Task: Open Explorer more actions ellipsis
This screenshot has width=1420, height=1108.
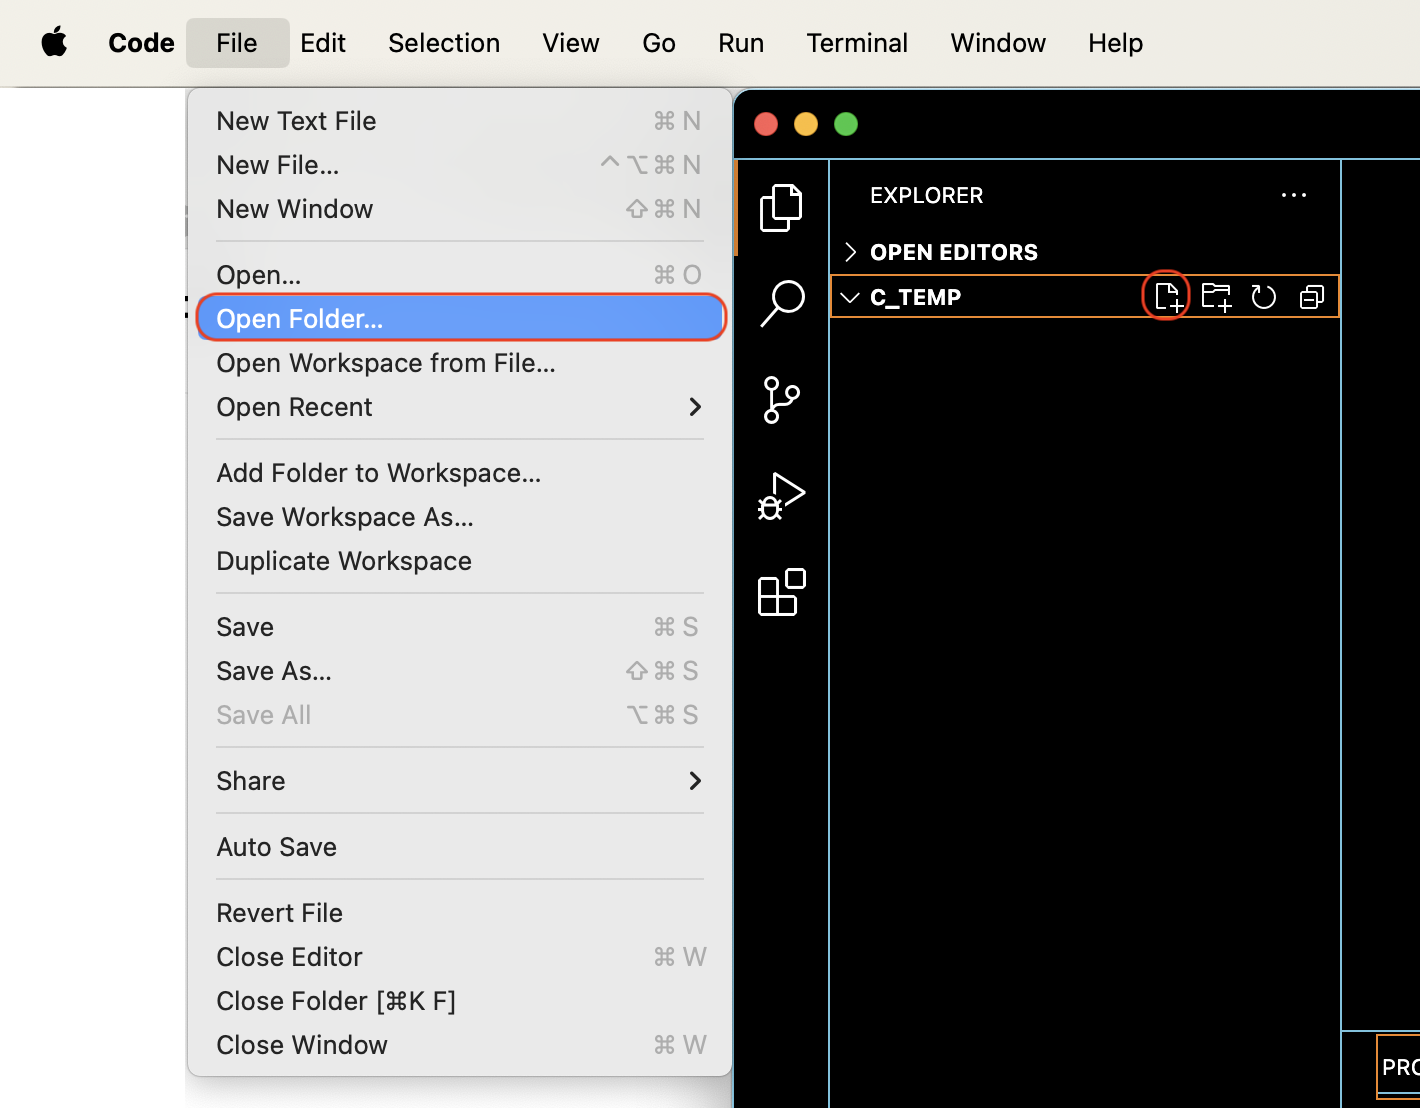Action: point(1294,195)
